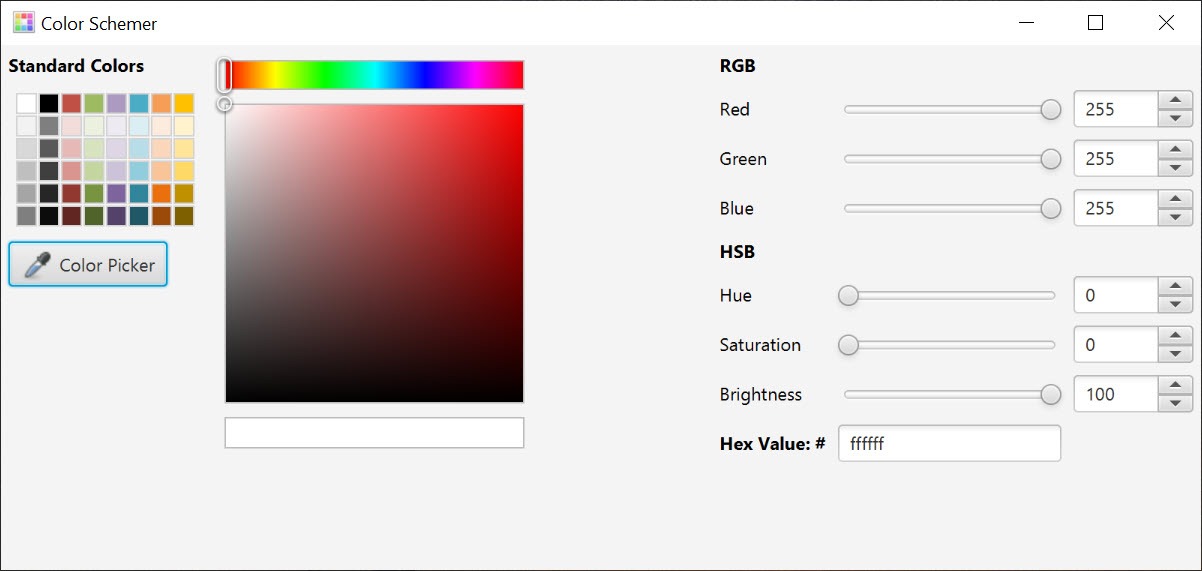The height and width of the screenshot is (571, 1202).
Task: Click the cyan region of hue bar
Action: point(375,75)
